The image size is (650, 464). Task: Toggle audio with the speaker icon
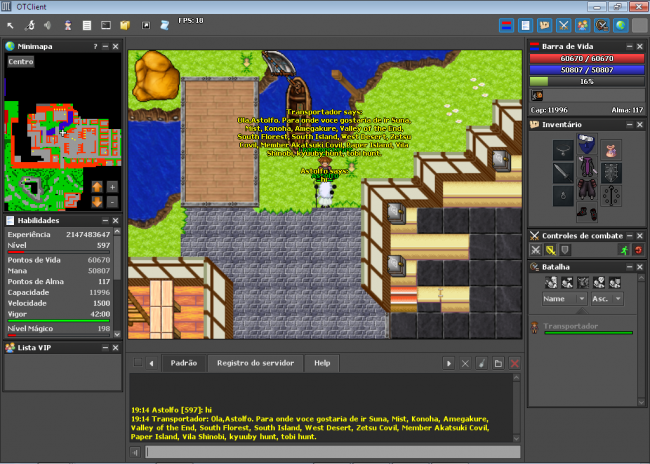coord(48,26)
